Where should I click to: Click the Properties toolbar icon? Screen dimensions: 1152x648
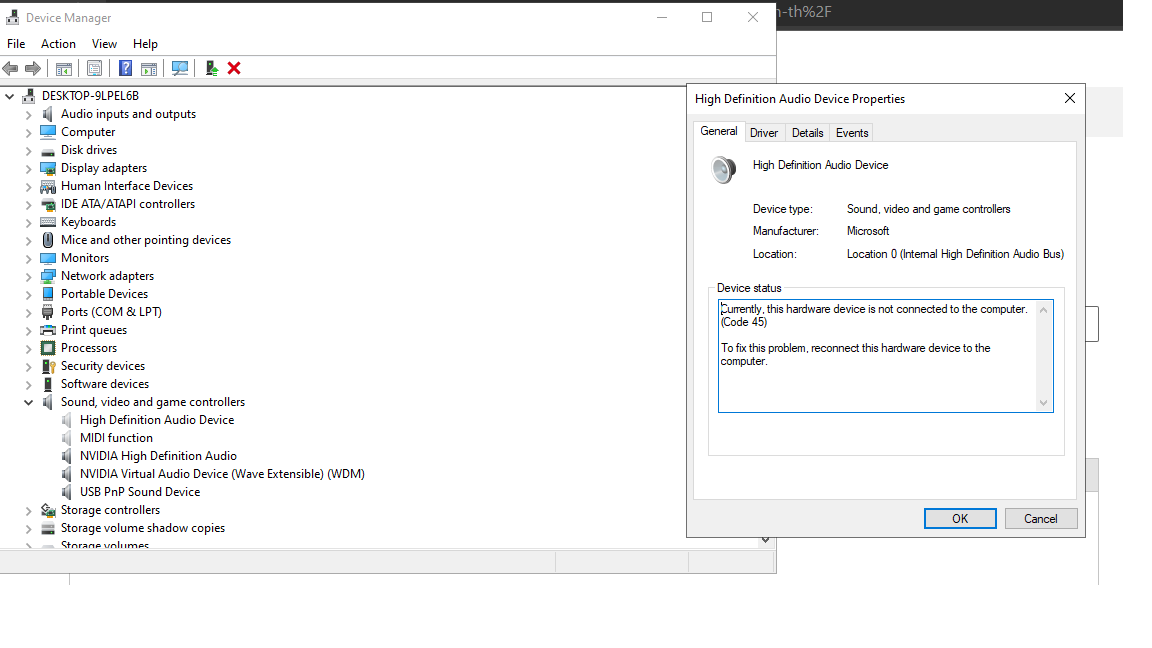[94, 68]
